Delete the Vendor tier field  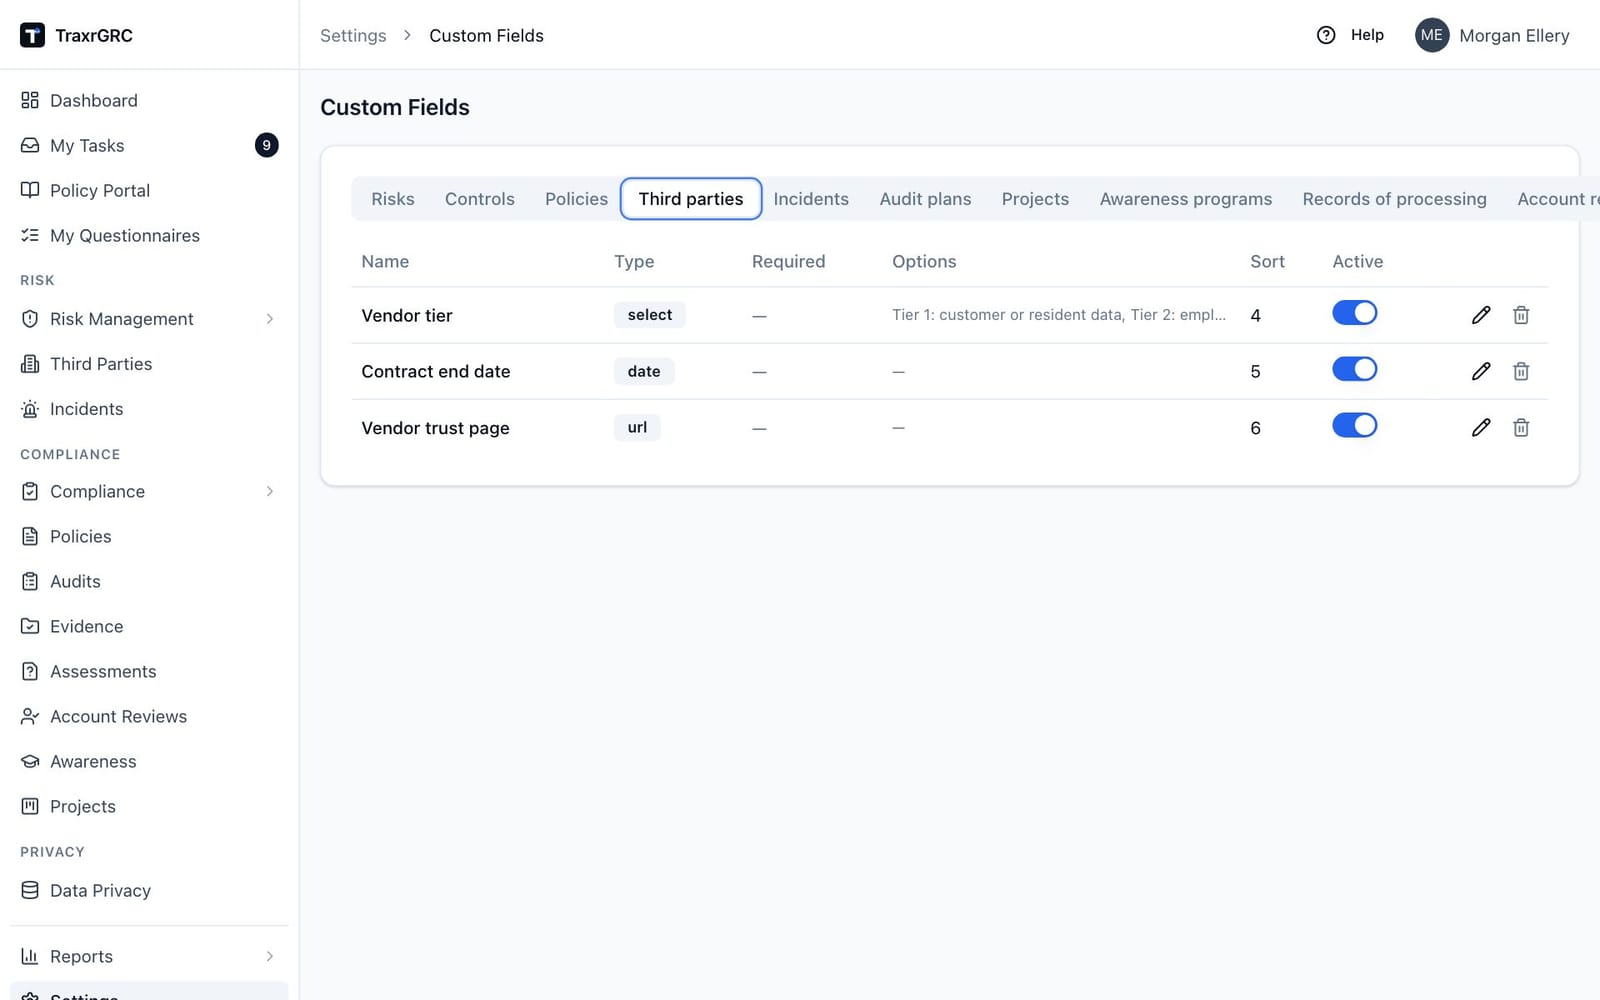click(1521, 315)
